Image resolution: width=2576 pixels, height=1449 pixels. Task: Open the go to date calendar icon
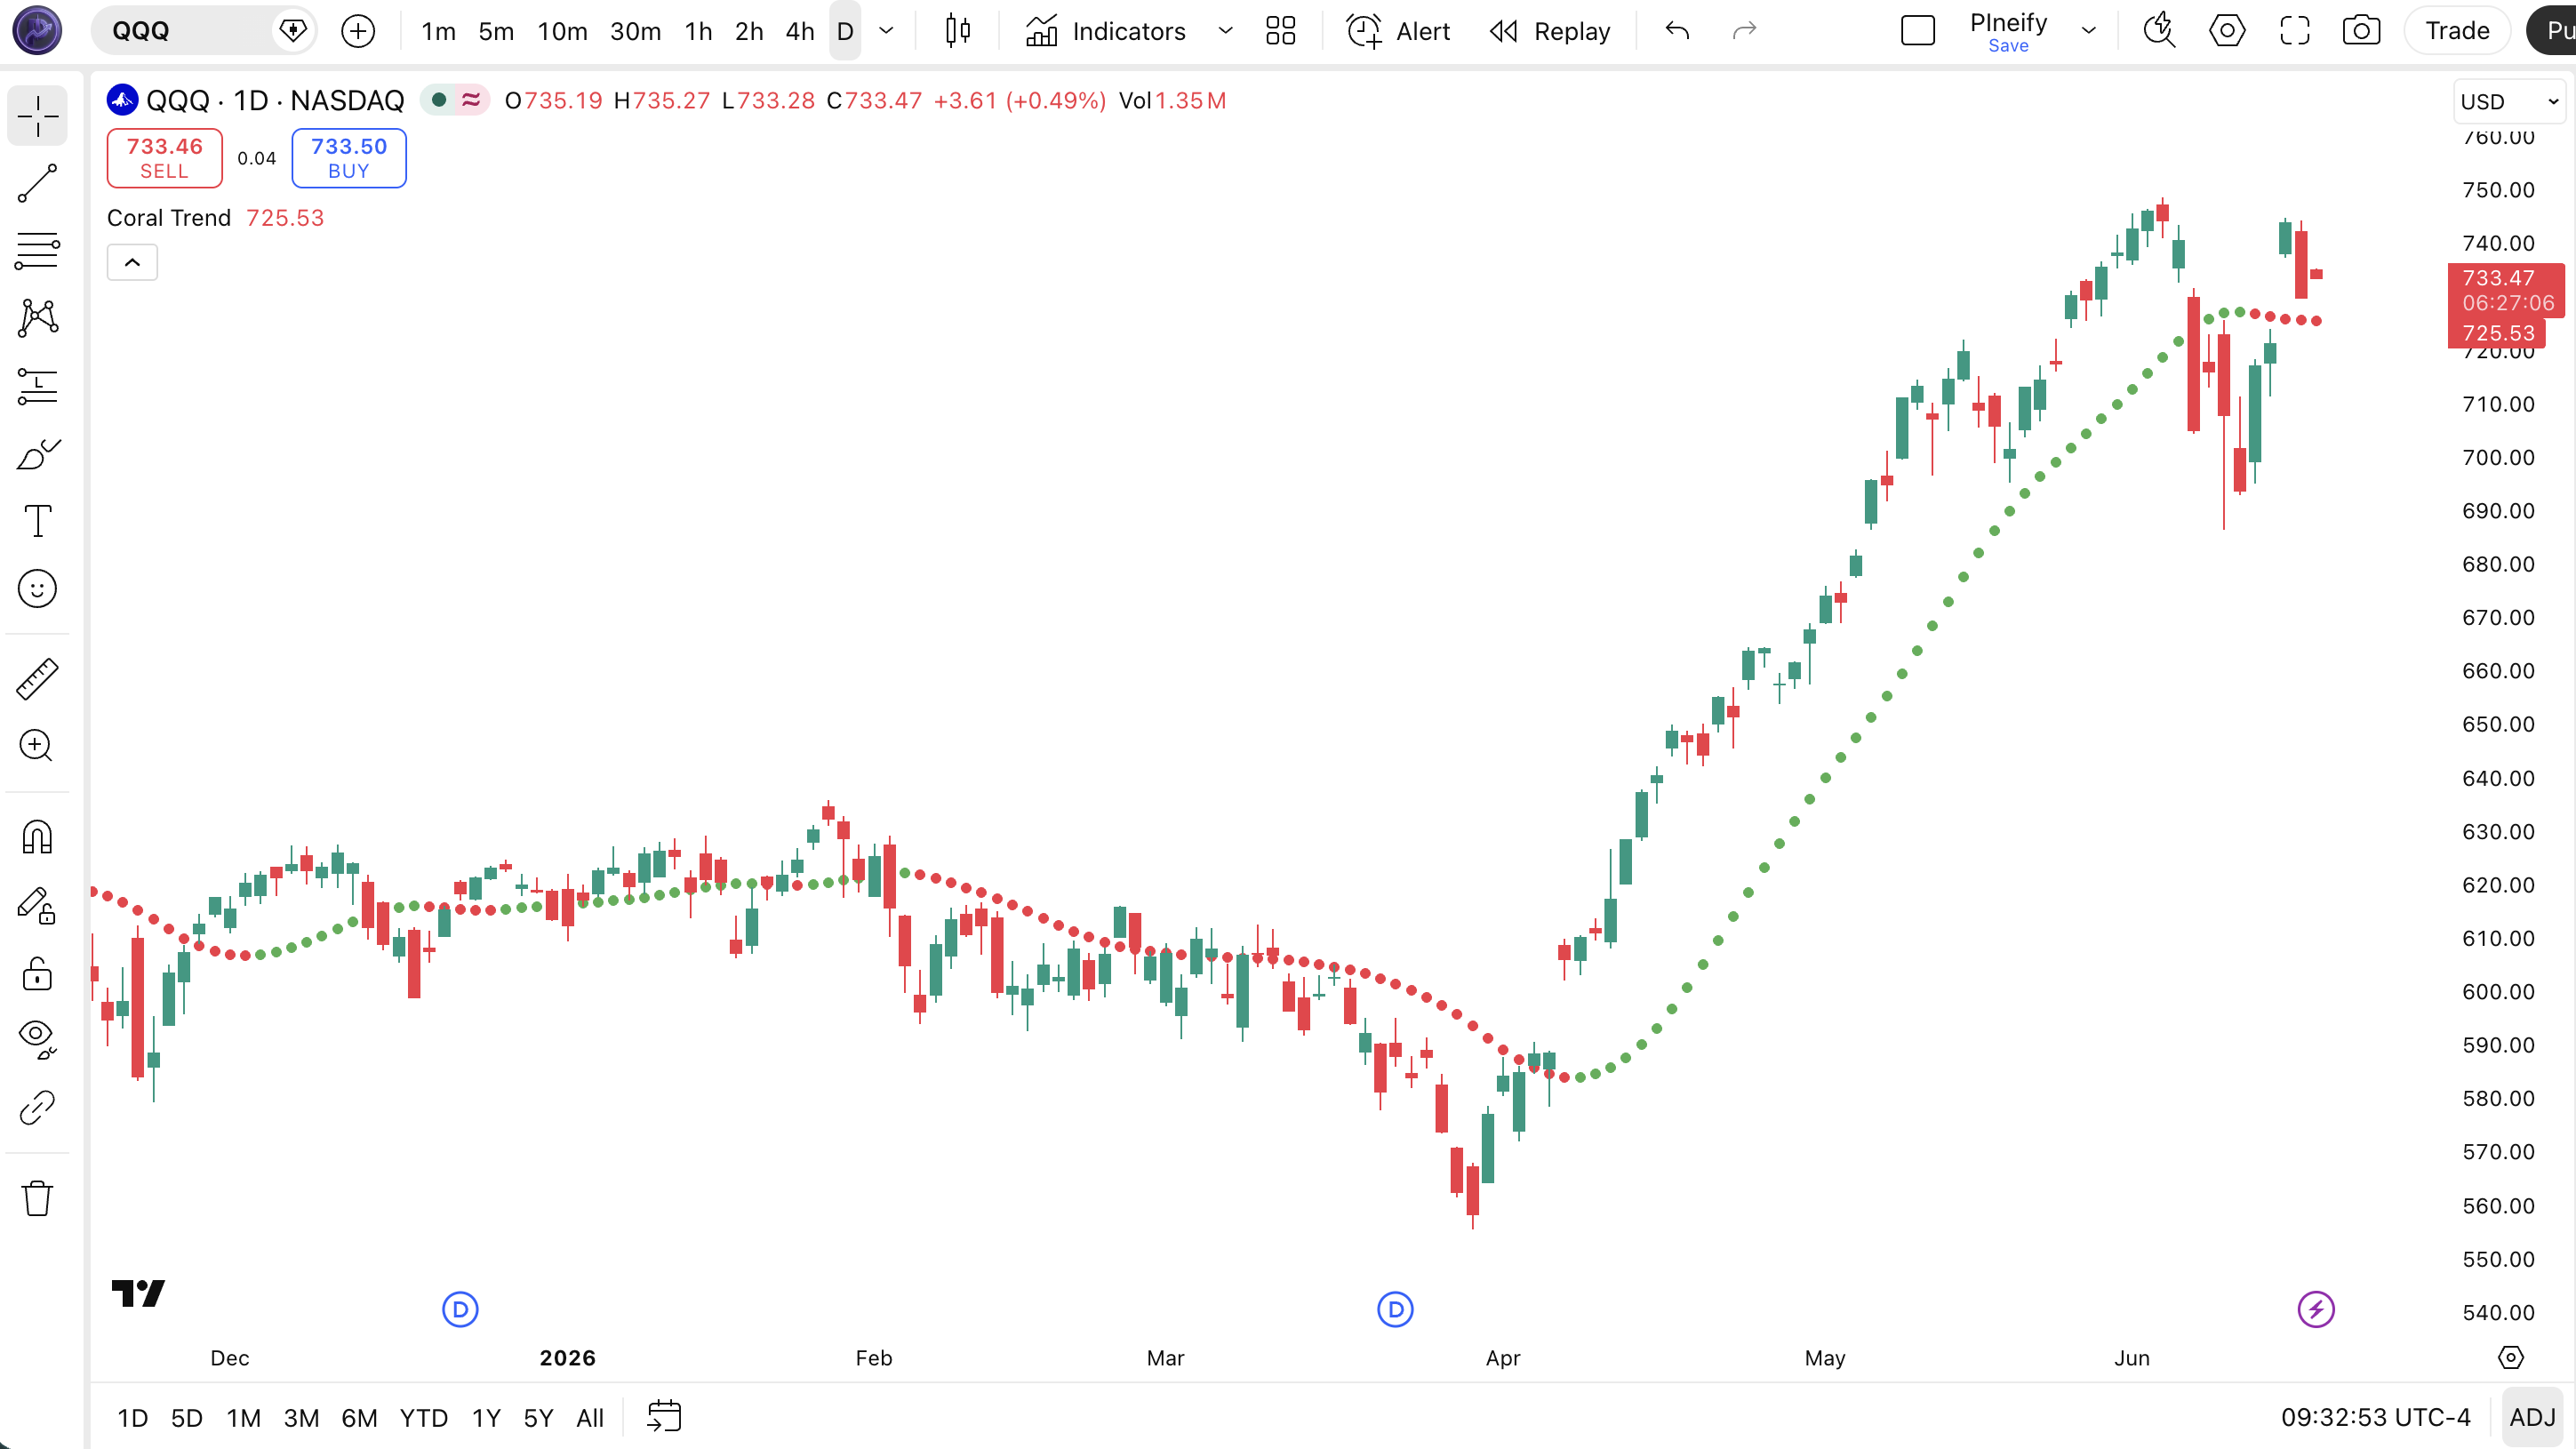[664, 1417]
